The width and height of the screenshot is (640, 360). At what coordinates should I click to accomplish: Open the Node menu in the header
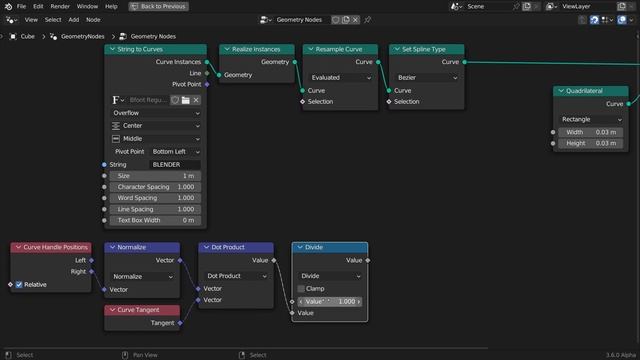coord(93,20)
